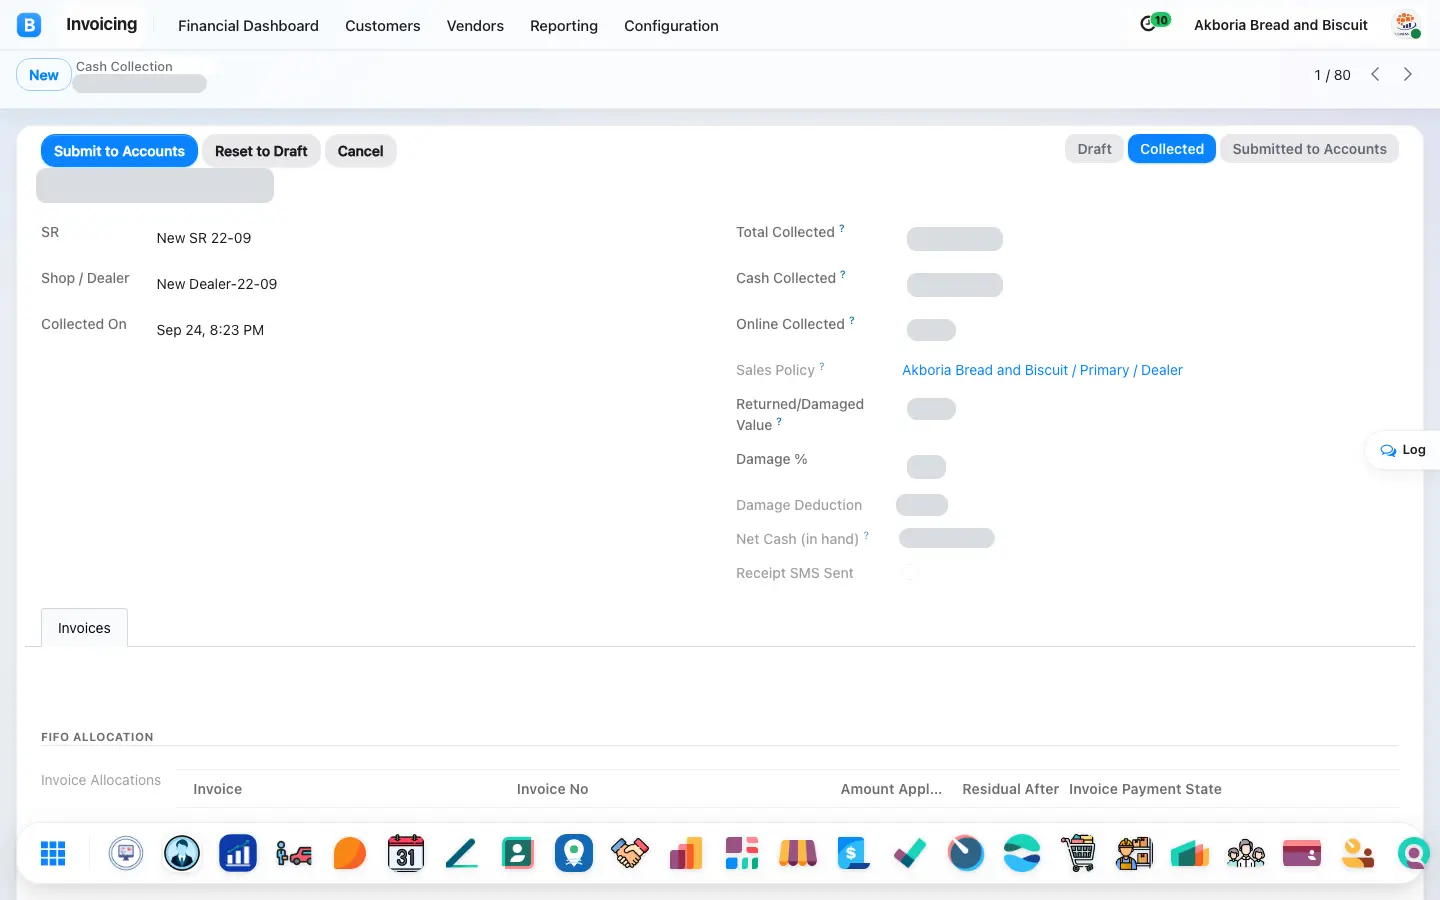Open the green pen signature app
The width and height of the screenshot is (1440, 900).
462,853
